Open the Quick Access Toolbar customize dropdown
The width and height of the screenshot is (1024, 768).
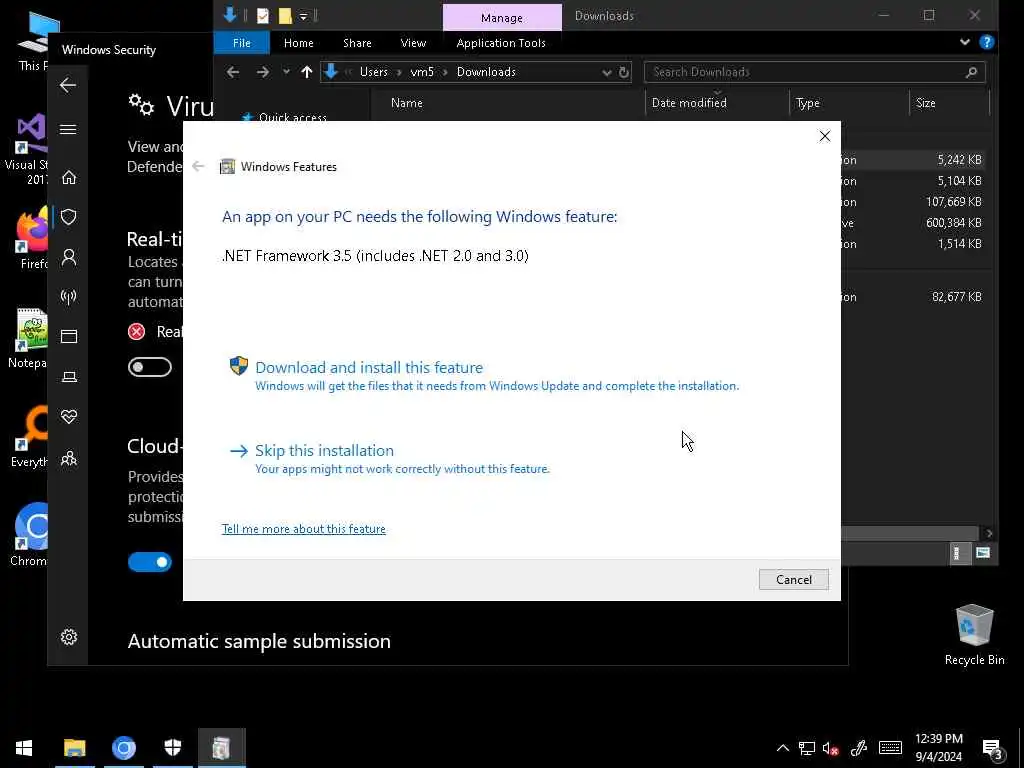pyautogui.click(x=304, y=16)
